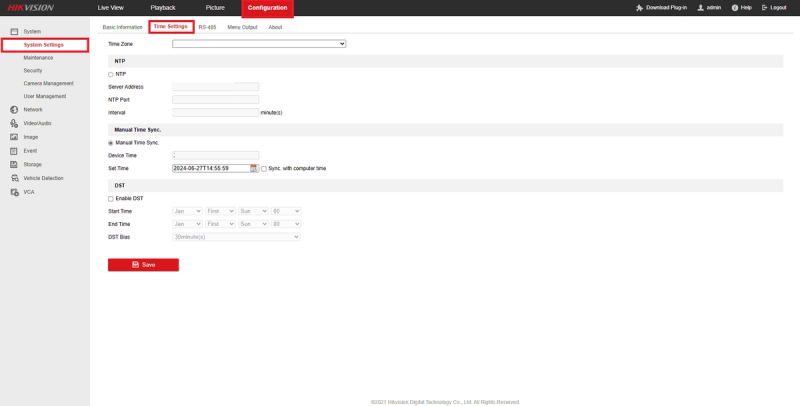Go to the Picture tab
The image size is (800, 406).
click(215, 8)
